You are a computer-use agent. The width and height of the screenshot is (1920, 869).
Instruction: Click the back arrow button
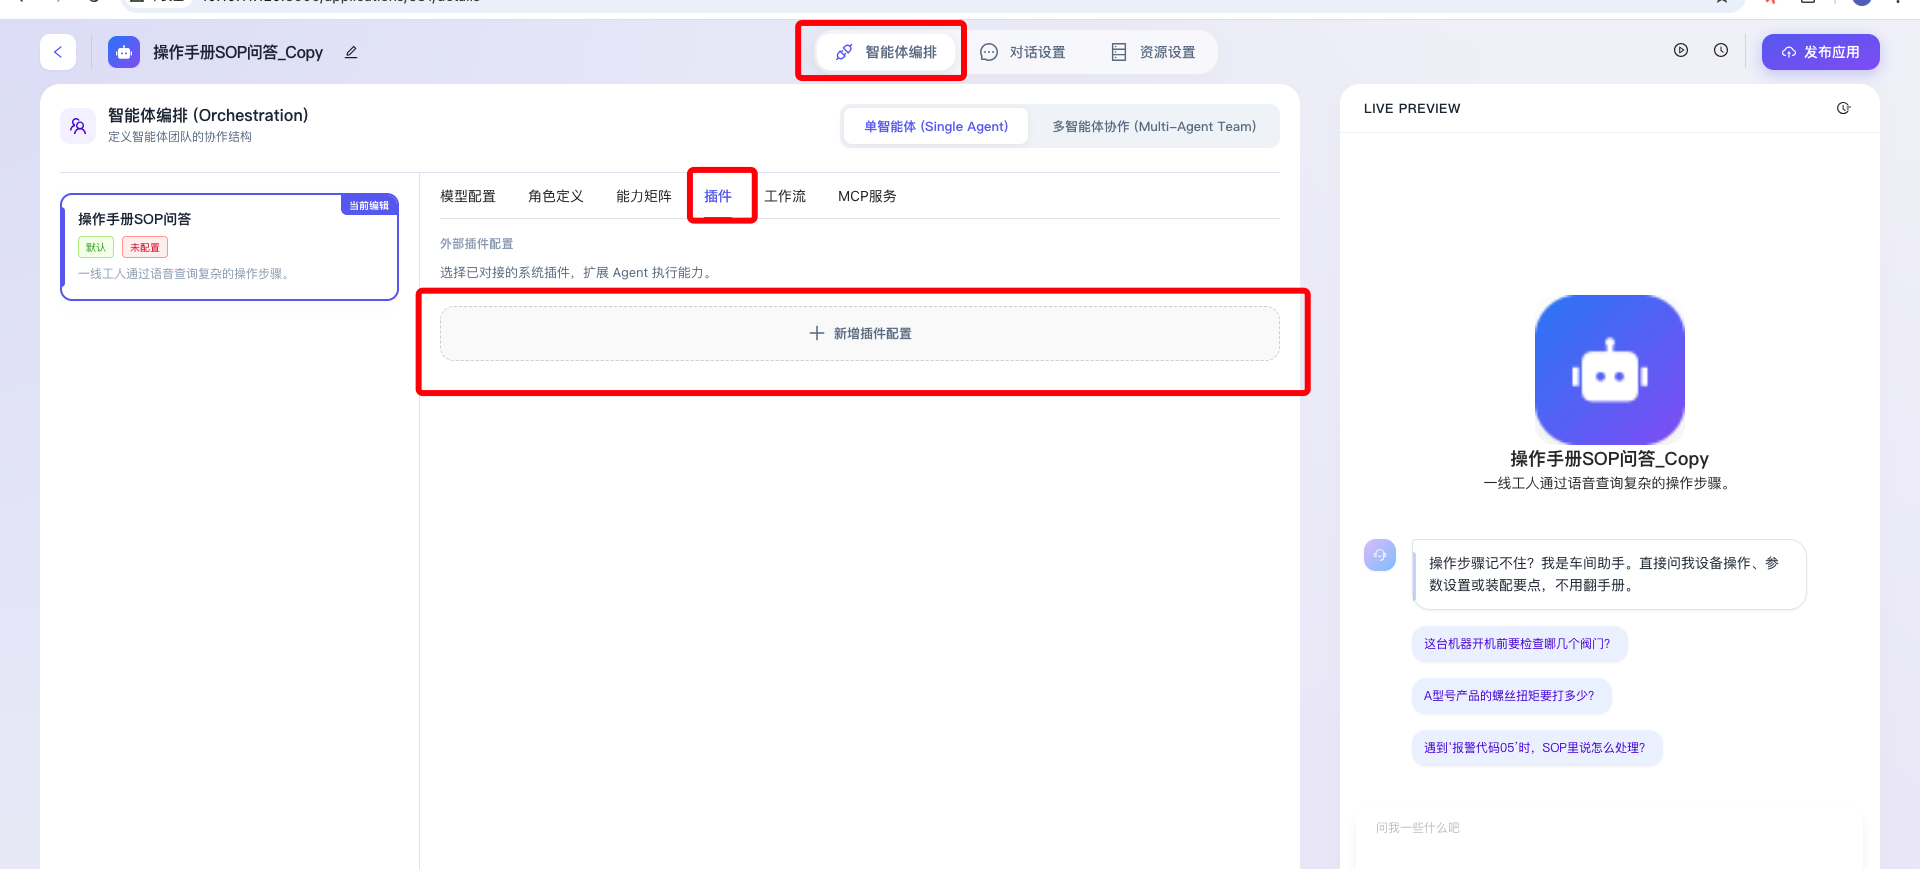coord(58,52)
